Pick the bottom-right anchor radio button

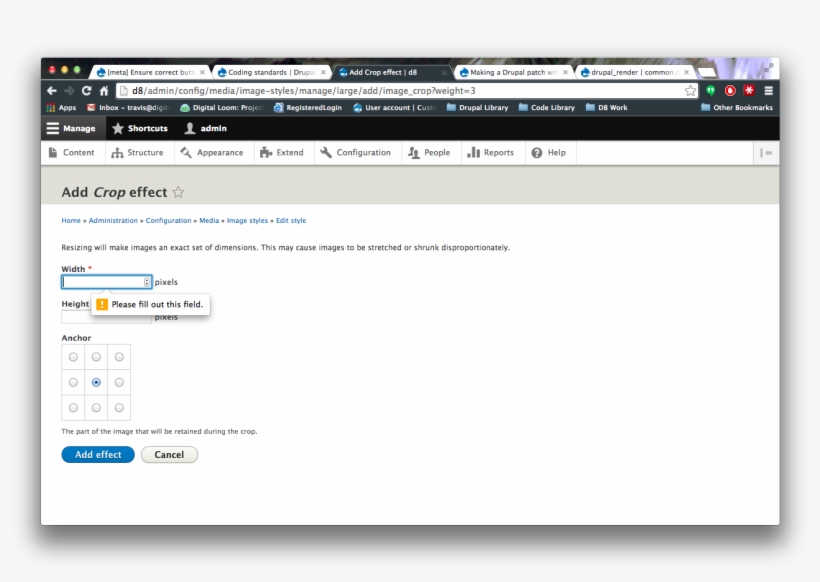(120, 409)
